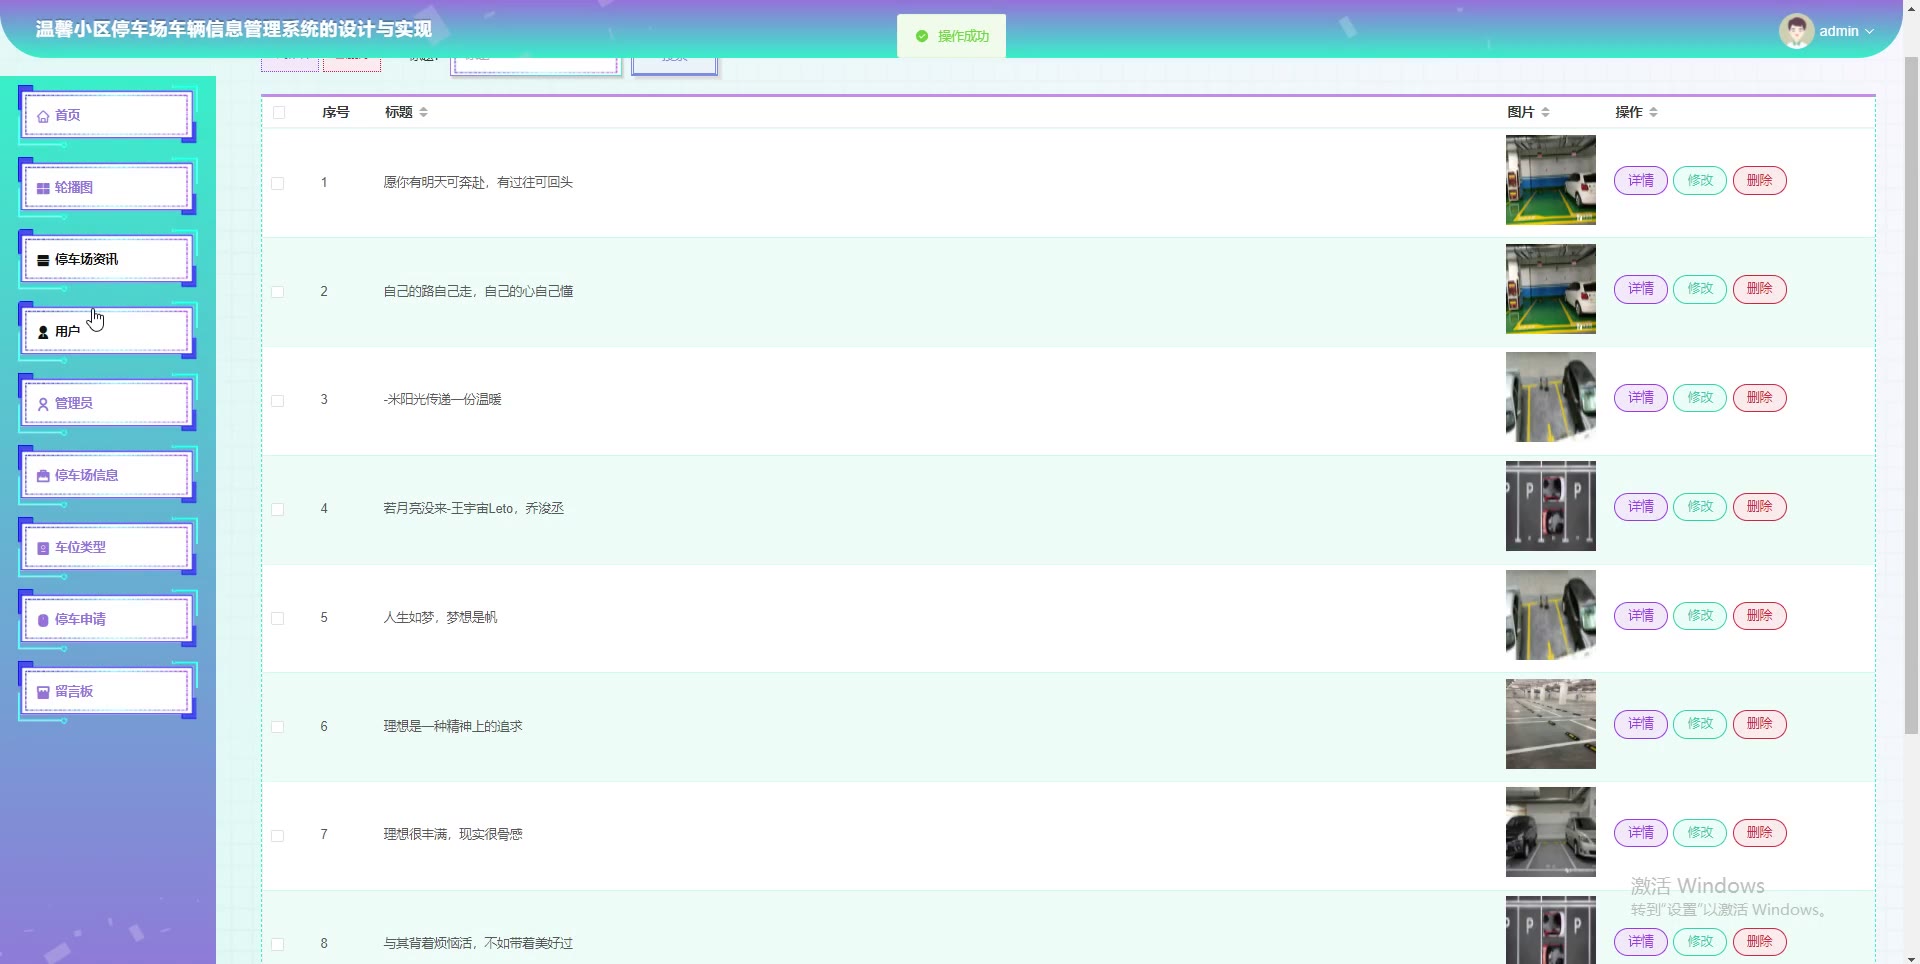Edit row 4 using 修改
Viewport: 1920px width, 964px height.
[x=1700, y=507]
